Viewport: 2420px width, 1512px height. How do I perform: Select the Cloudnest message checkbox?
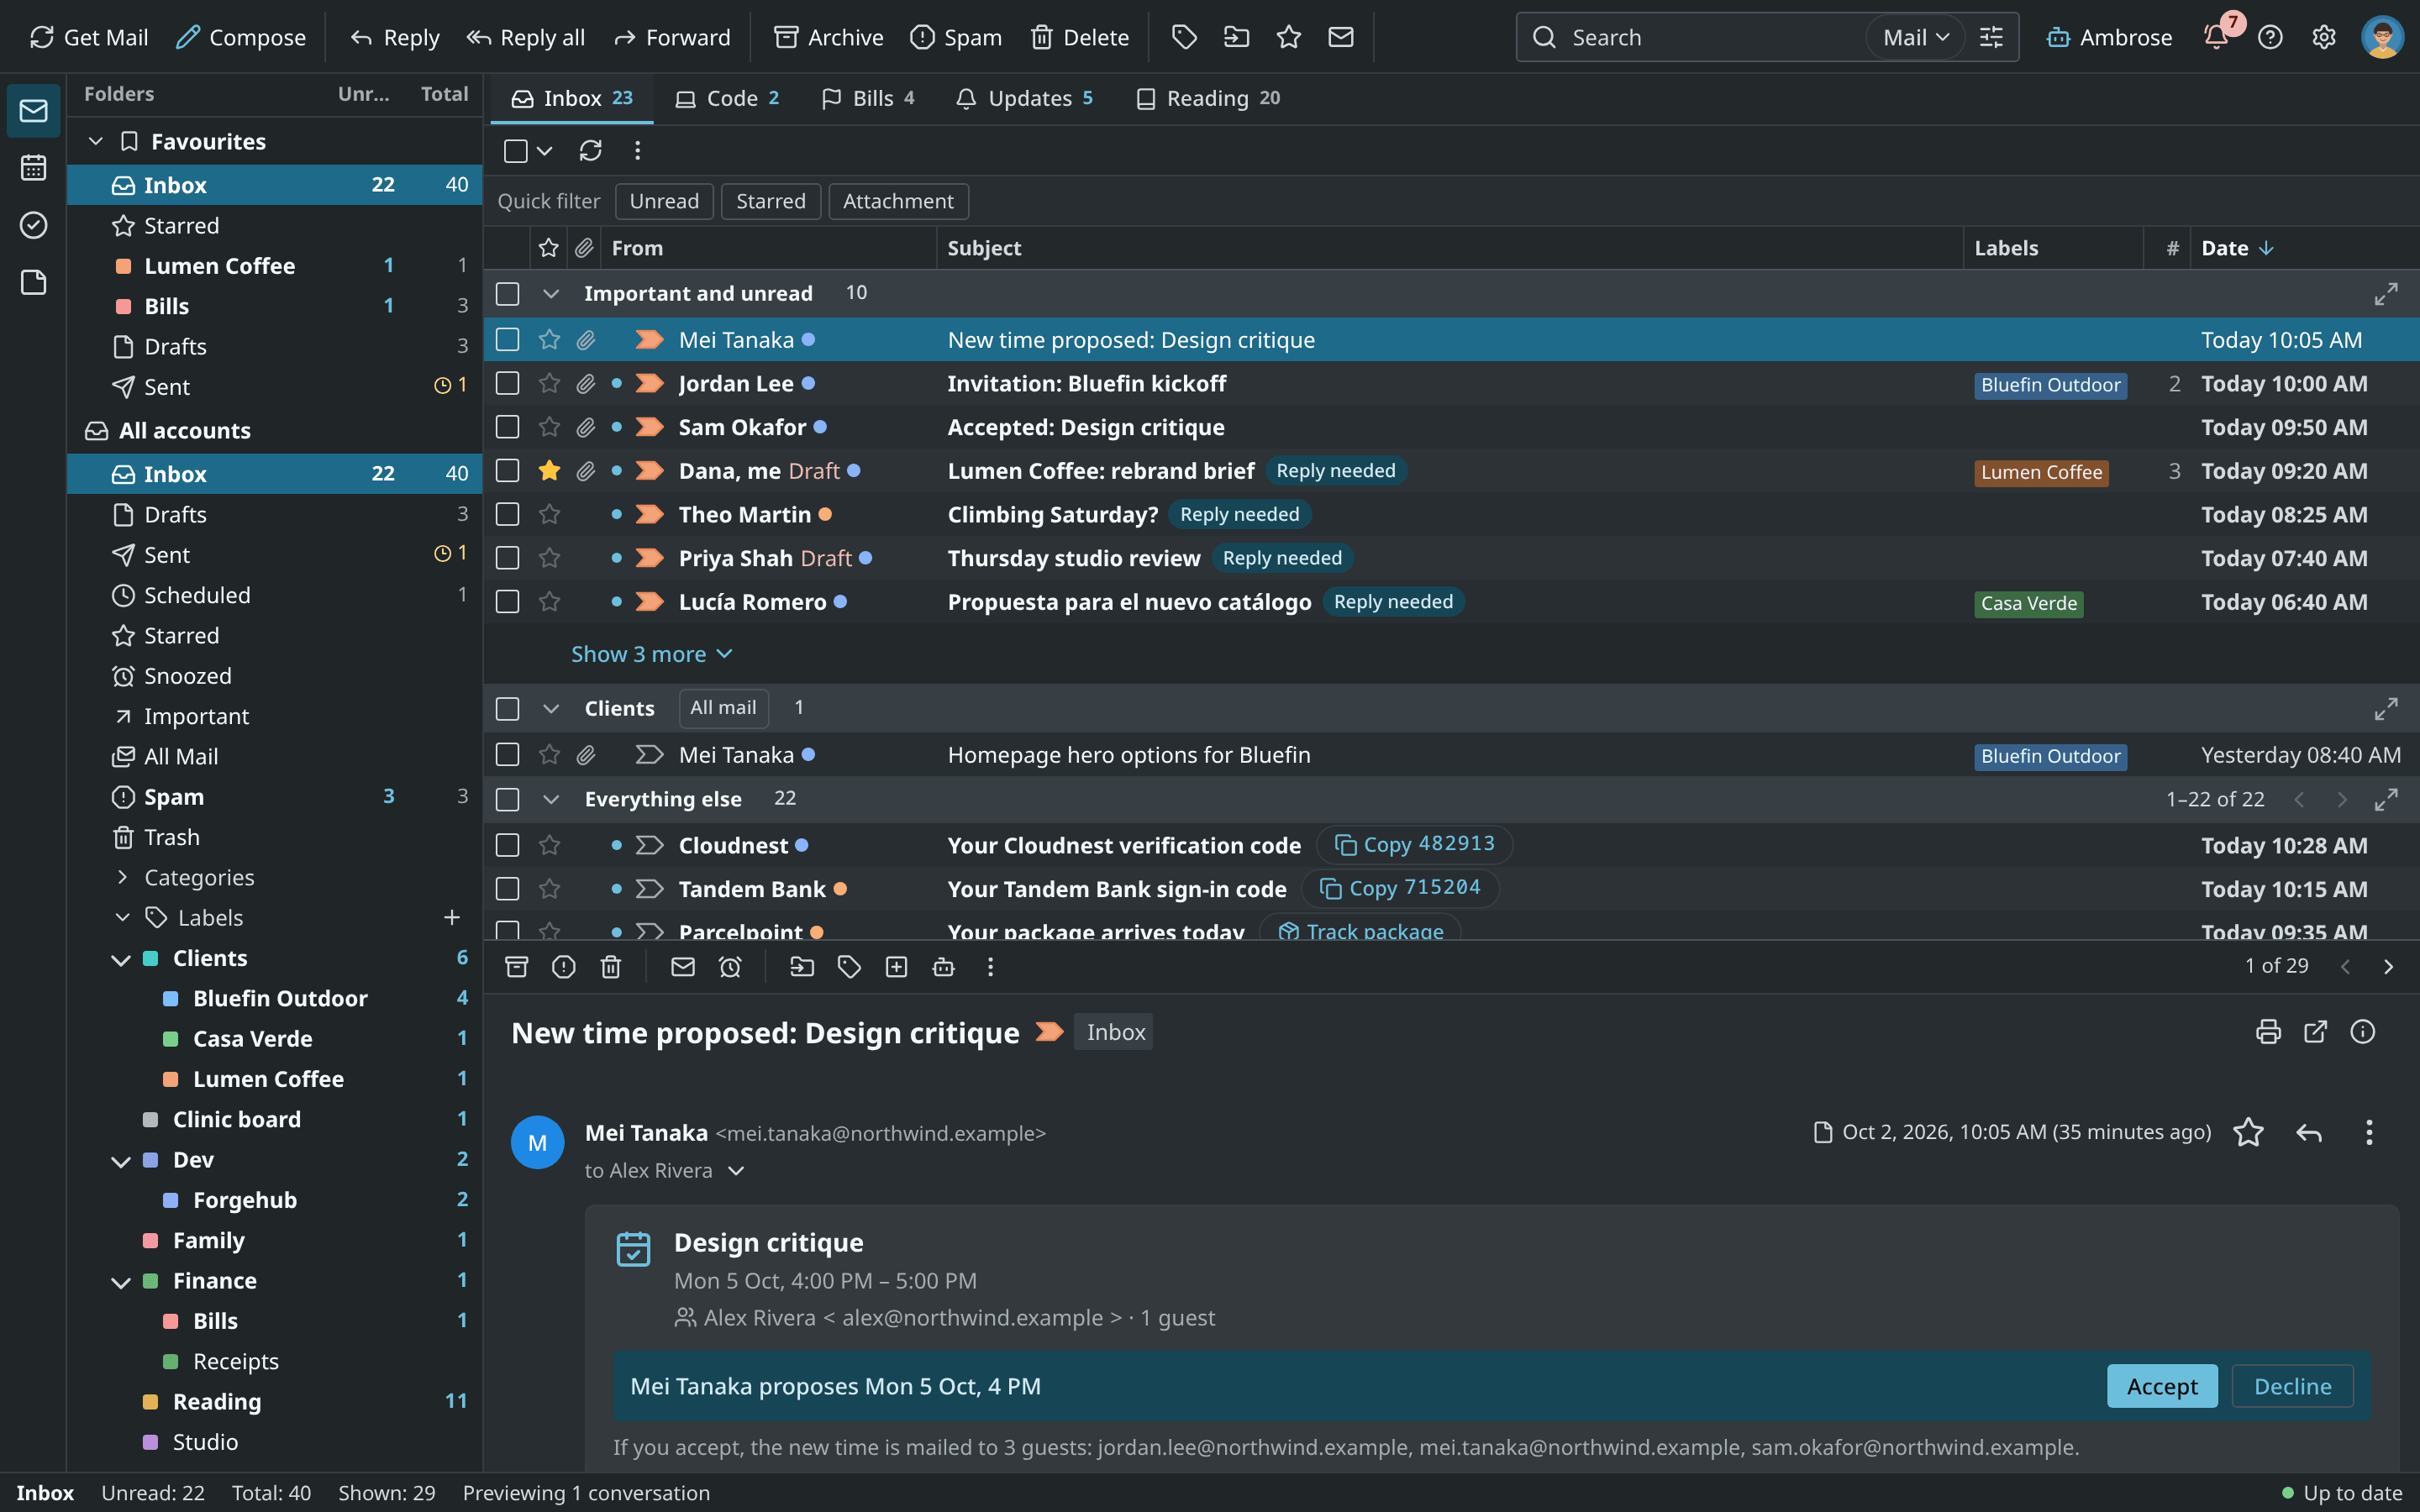[507, 845]
